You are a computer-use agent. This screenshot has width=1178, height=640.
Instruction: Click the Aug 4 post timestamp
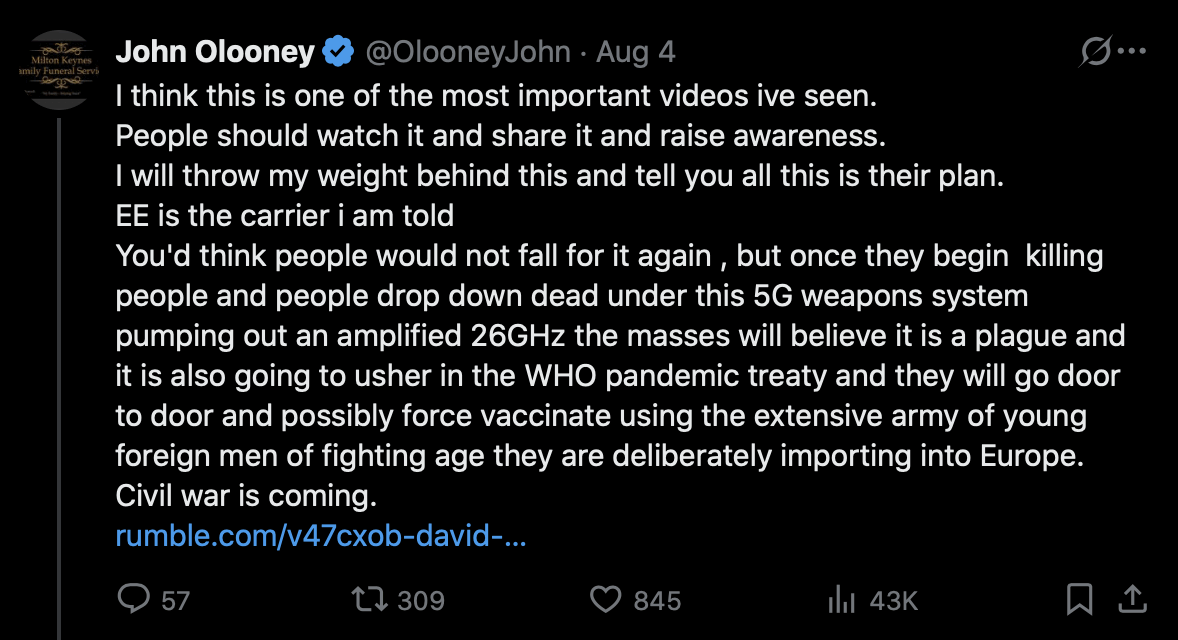[x=635, y=52]
